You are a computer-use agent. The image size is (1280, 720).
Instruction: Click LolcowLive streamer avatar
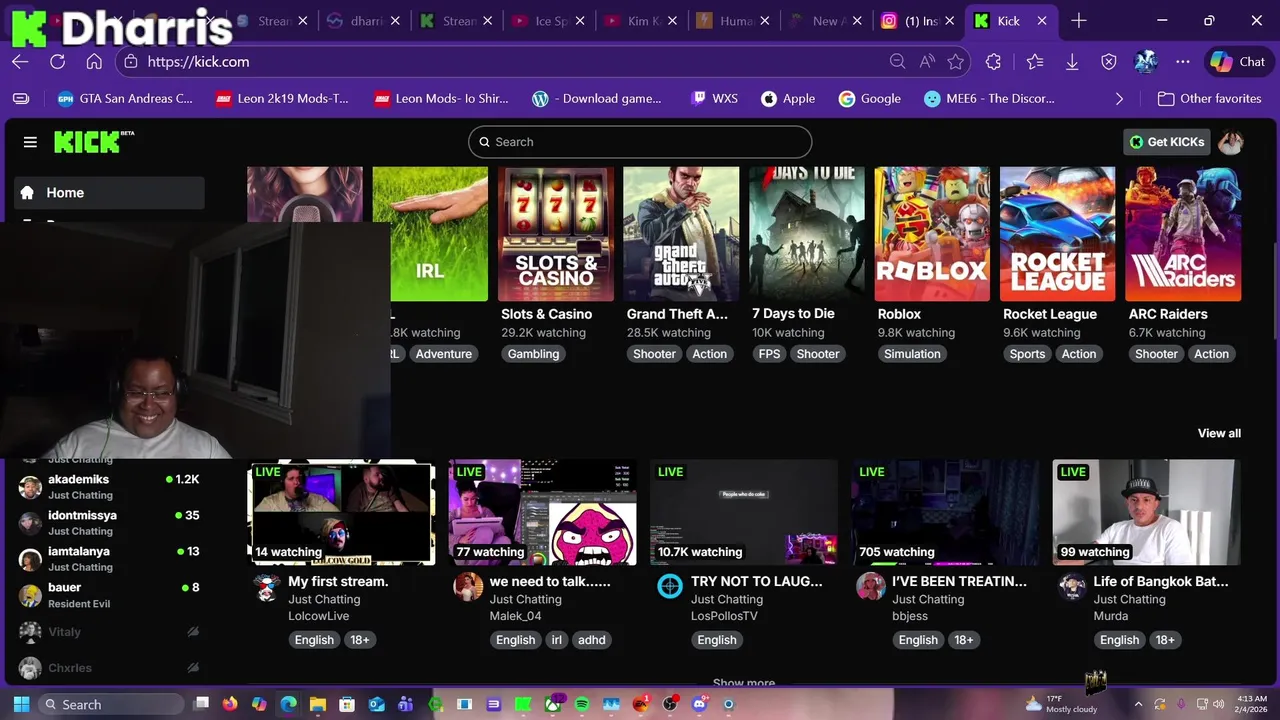click(x=266, y=587)
